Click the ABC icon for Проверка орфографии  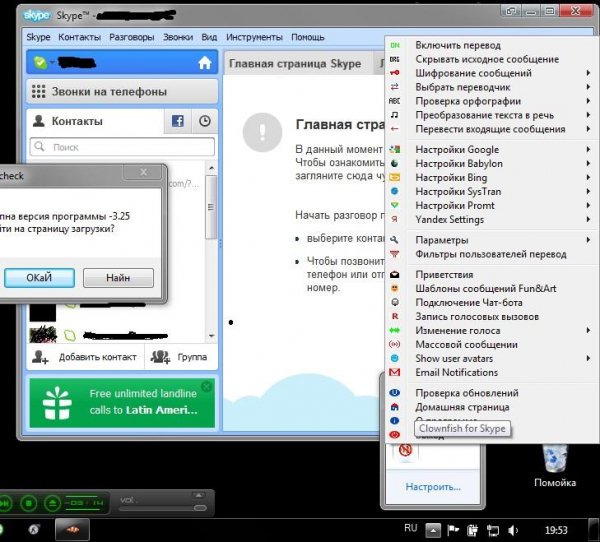click(395, 101)
